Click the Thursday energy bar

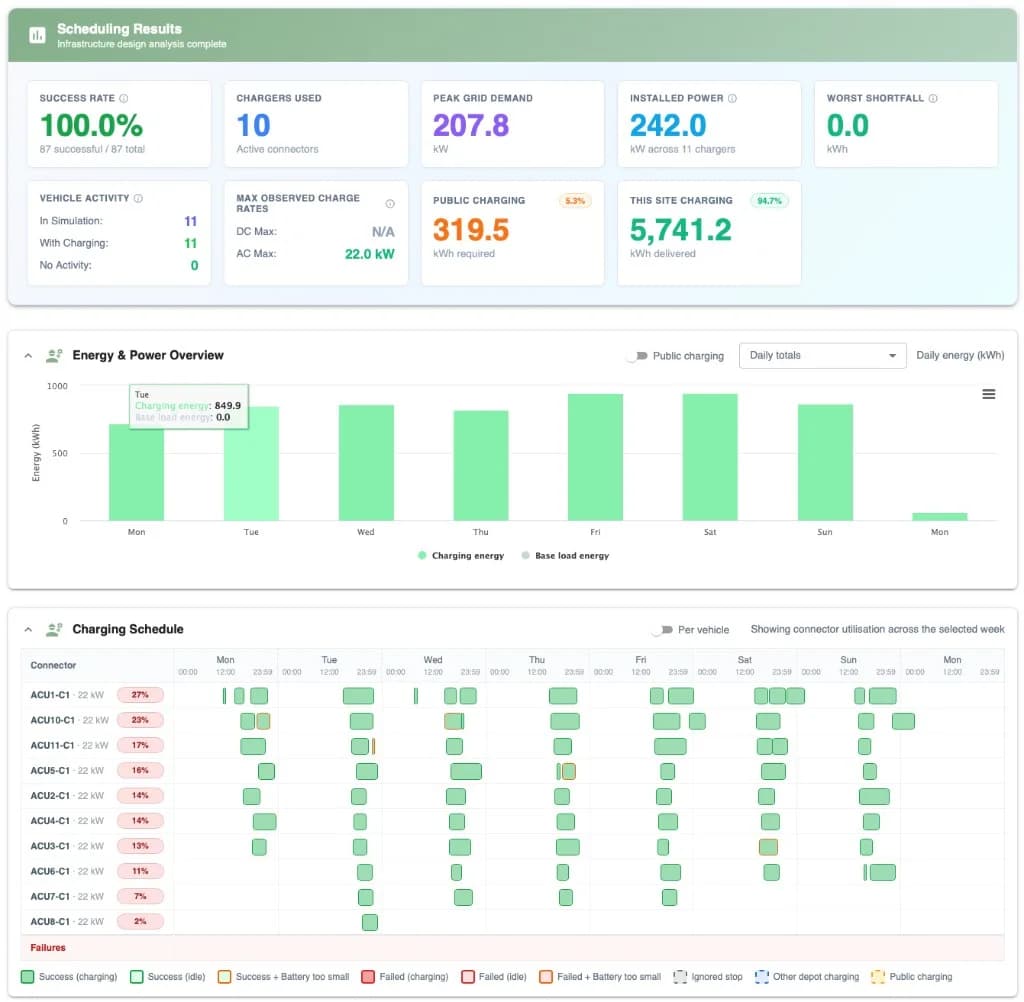[x=481, y=466]
